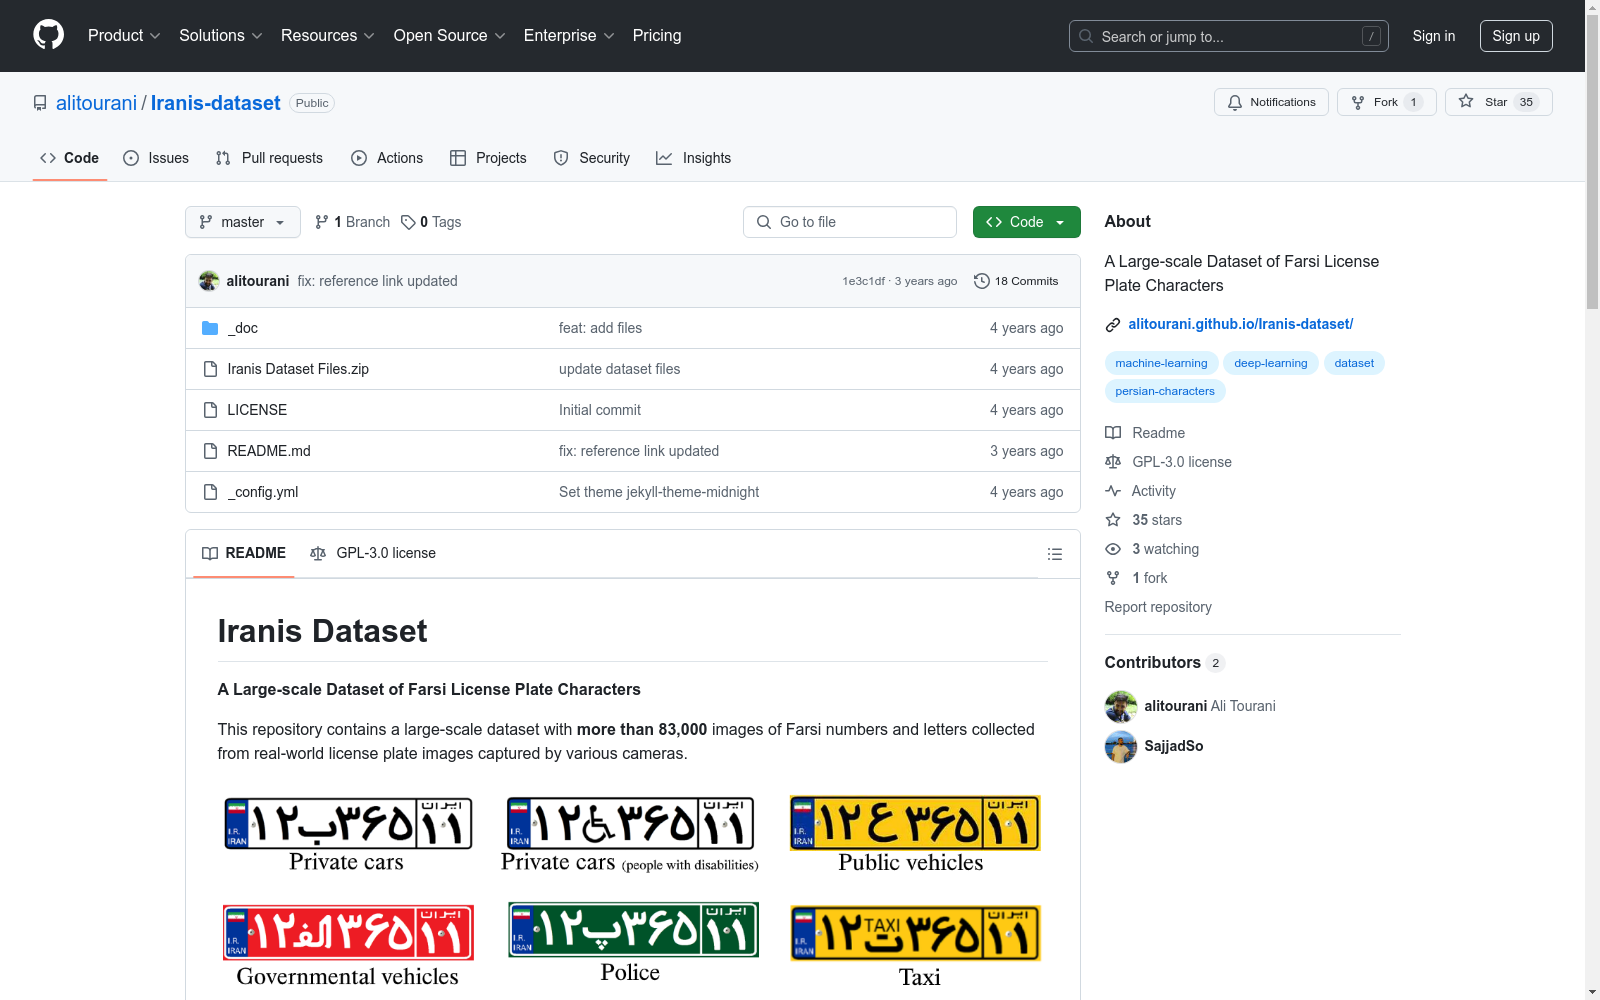
Task: Open the 1e3c1df commit hash link
Action: 864,281
